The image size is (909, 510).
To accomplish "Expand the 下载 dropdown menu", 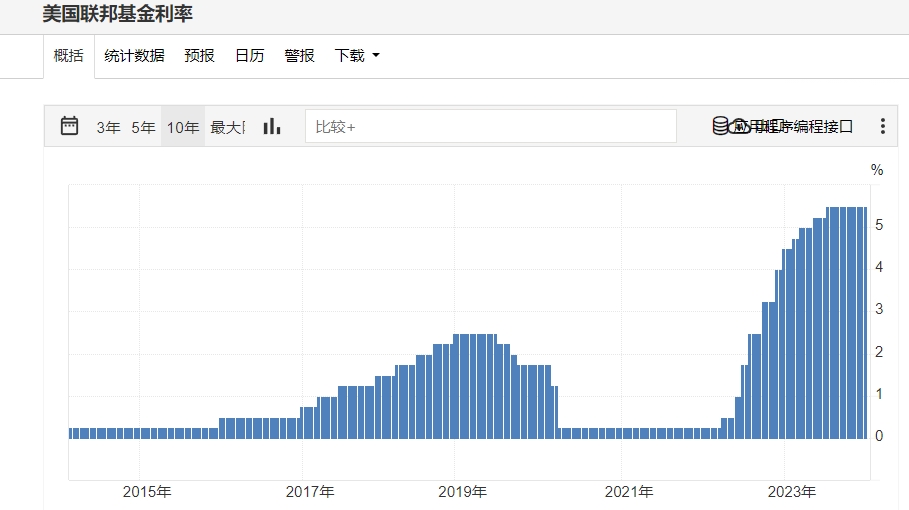I will point(357,56).
